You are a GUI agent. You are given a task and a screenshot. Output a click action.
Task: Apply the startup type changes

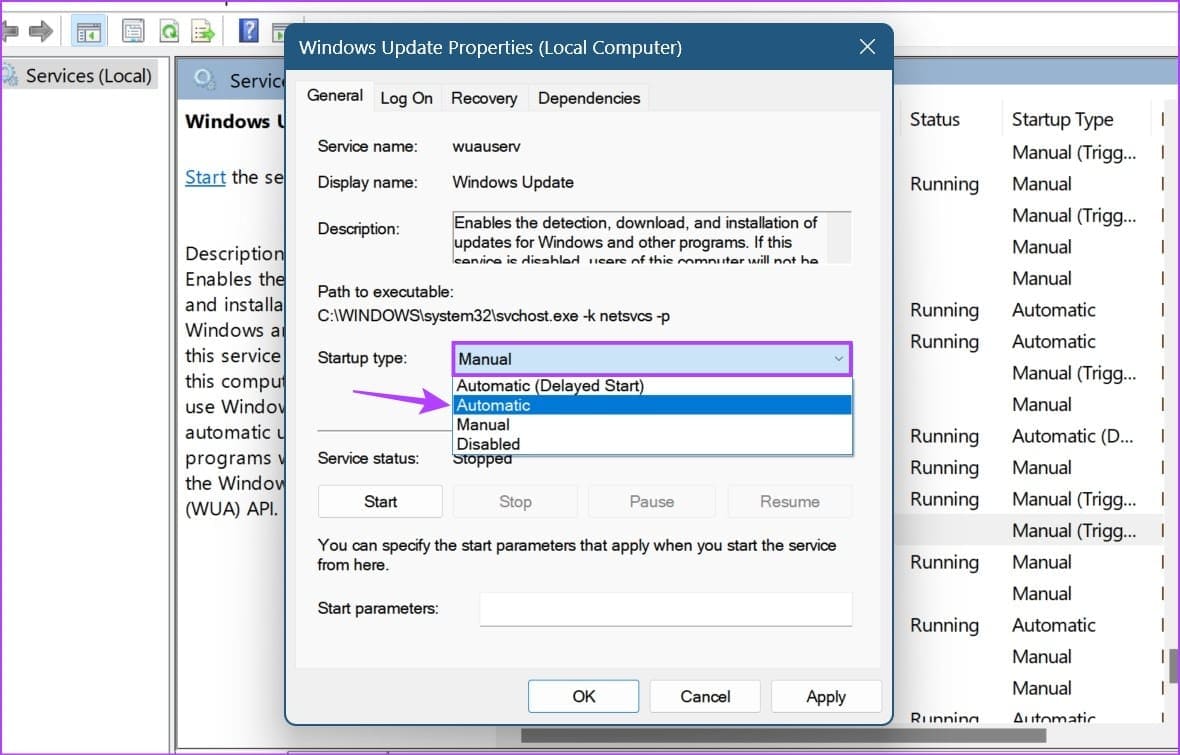point(826,696)
